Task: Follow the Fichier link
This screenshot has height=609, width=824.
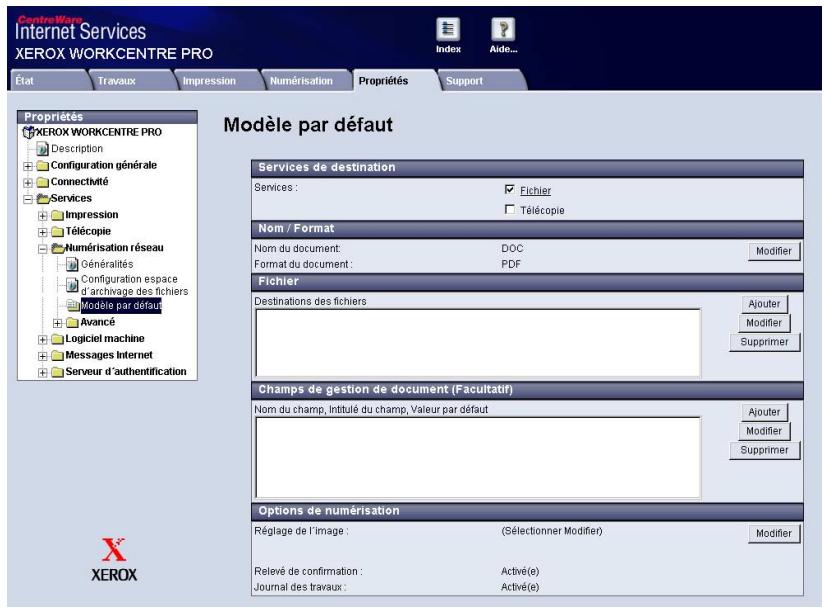Action: click(x=535, y=191)
